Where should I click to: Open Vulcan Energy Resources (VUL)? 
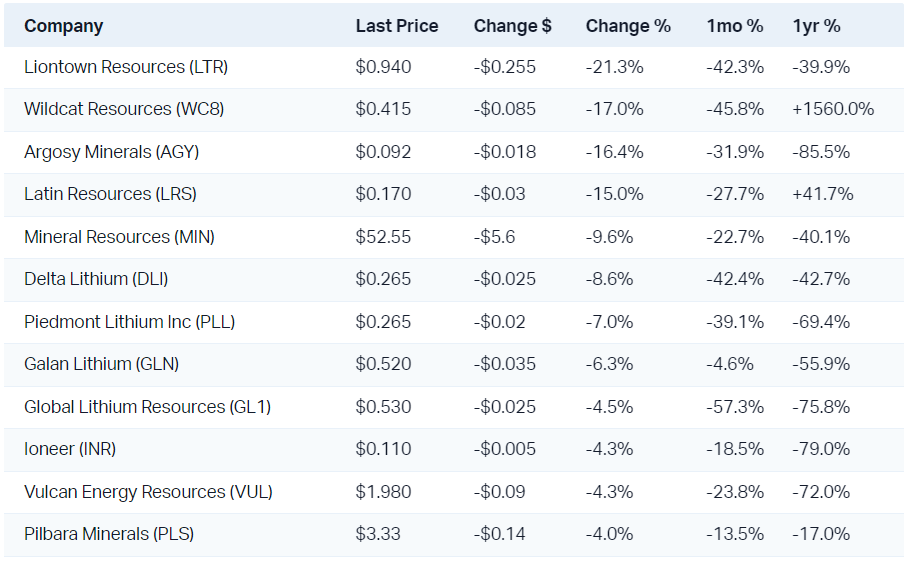148,492
